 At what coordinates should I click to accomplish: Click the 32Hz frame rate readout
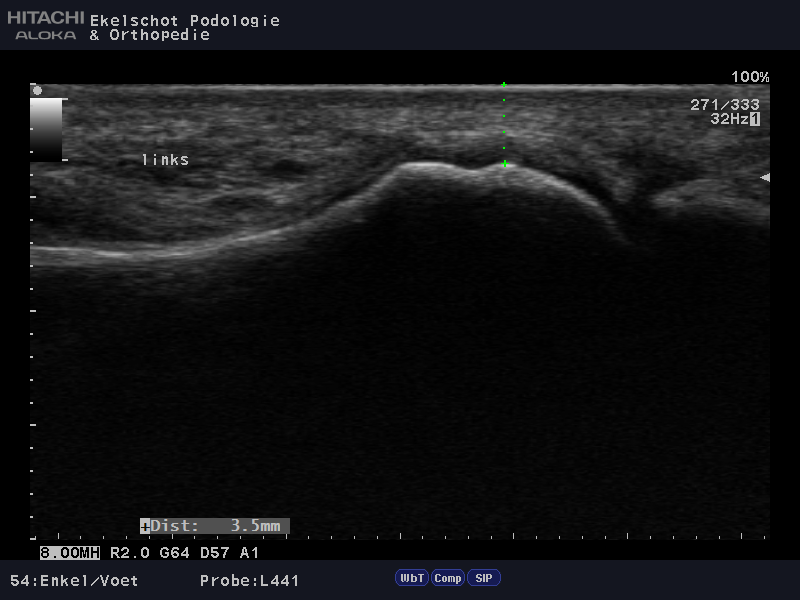click(730, 119)
